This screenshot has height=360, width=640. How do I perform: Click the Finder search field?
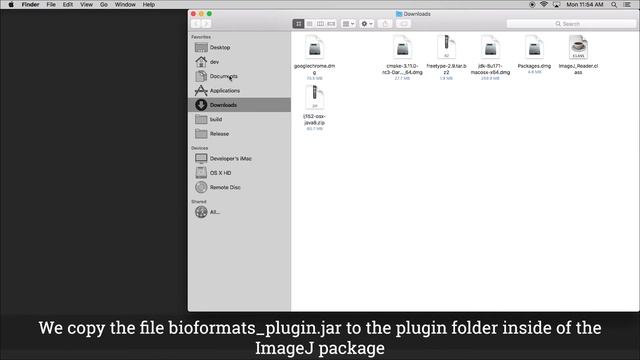[571, 24]
